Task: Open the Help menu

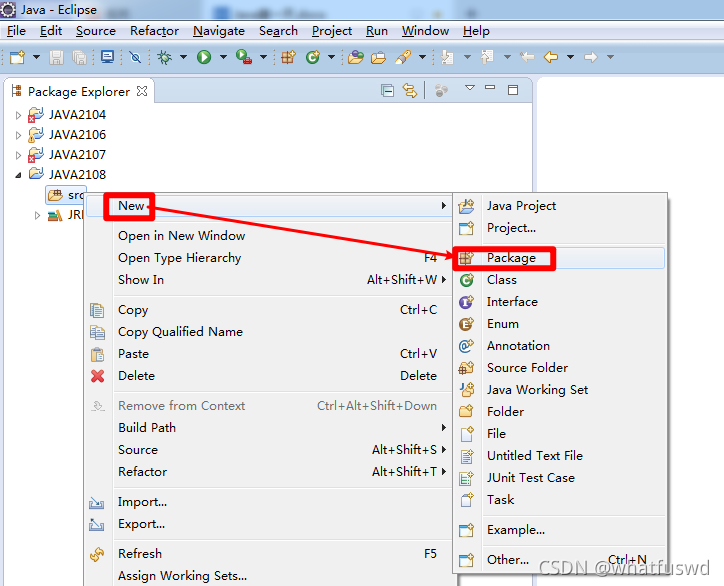Action: pyautogui.click(x=476, y=31)
